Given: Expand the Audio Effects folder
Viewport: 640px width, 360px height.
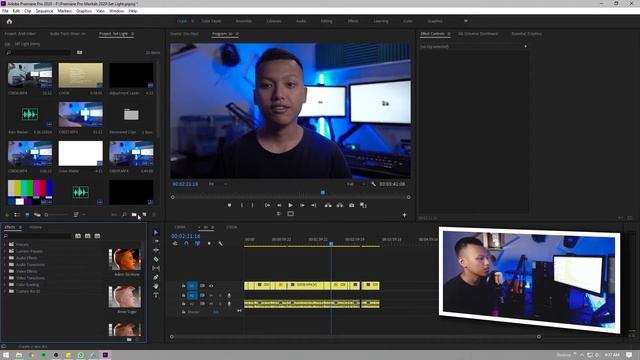Looking at the screenshot, I should click(x=5, y=258).
